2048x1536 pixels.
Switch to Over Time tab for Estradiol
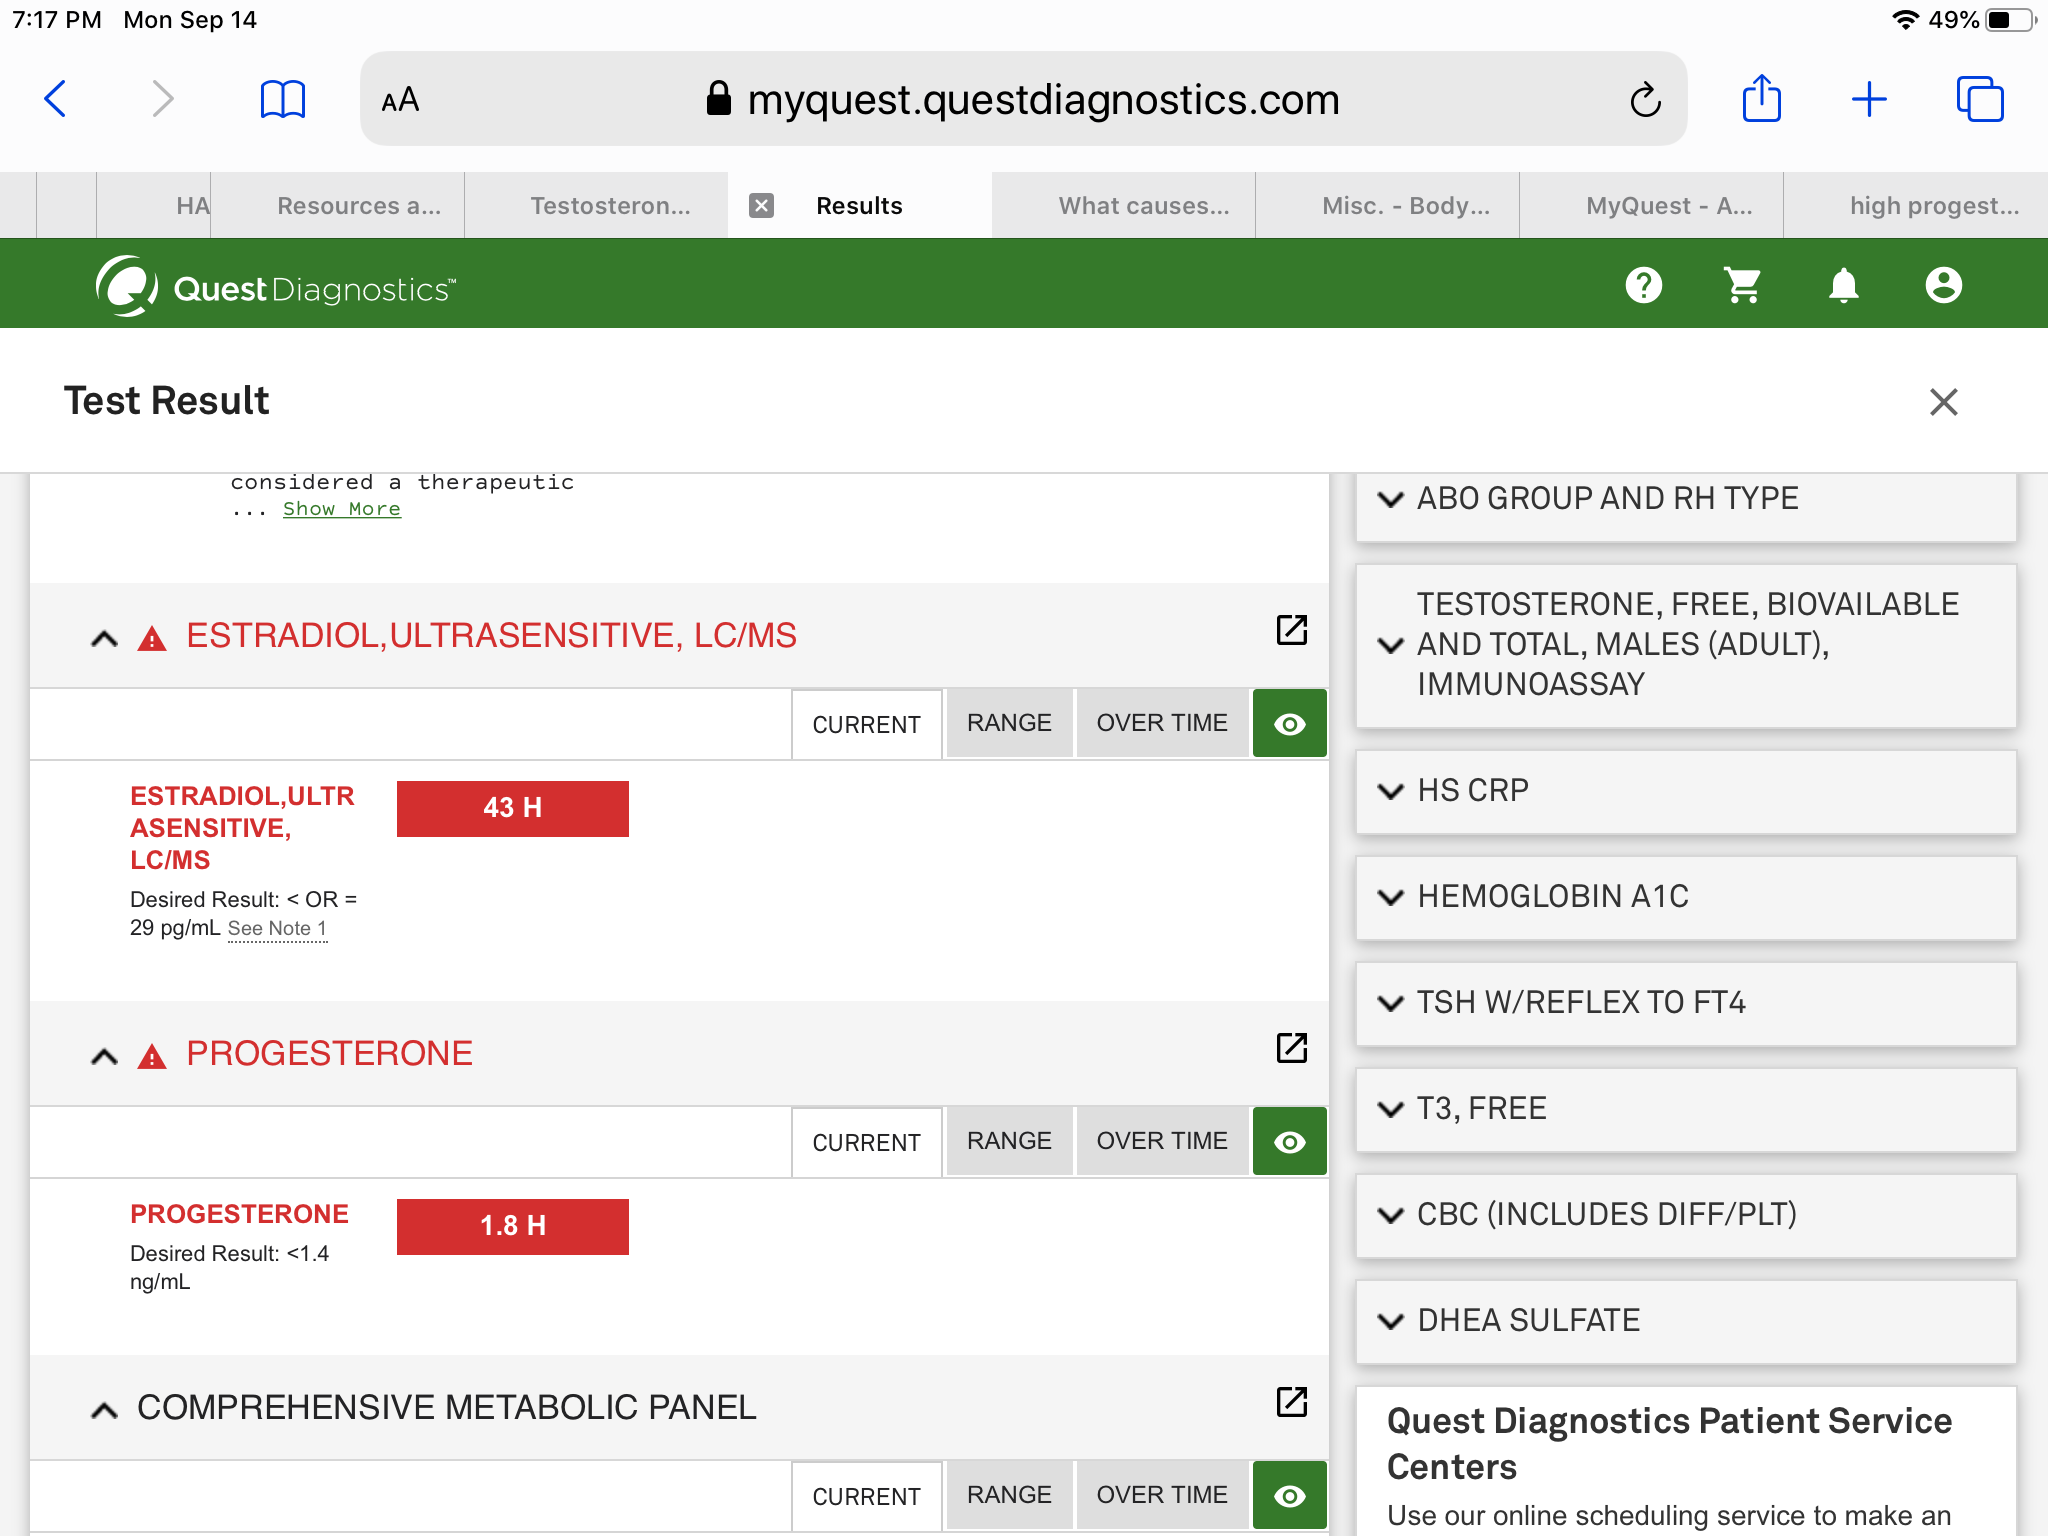pos(1161,723)
